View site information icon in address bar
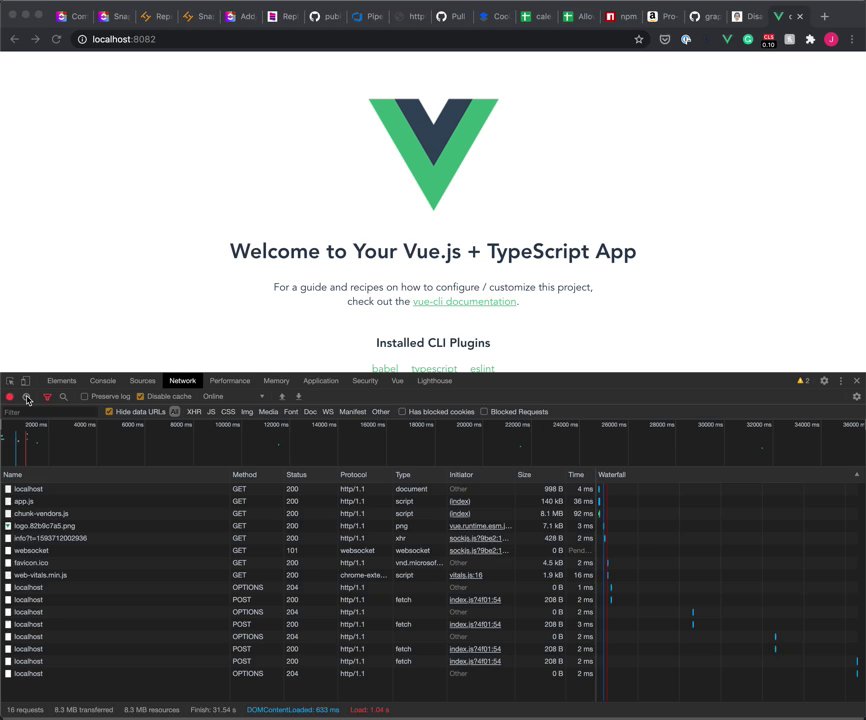Screen dimensions: 866x720 (82, 39)
